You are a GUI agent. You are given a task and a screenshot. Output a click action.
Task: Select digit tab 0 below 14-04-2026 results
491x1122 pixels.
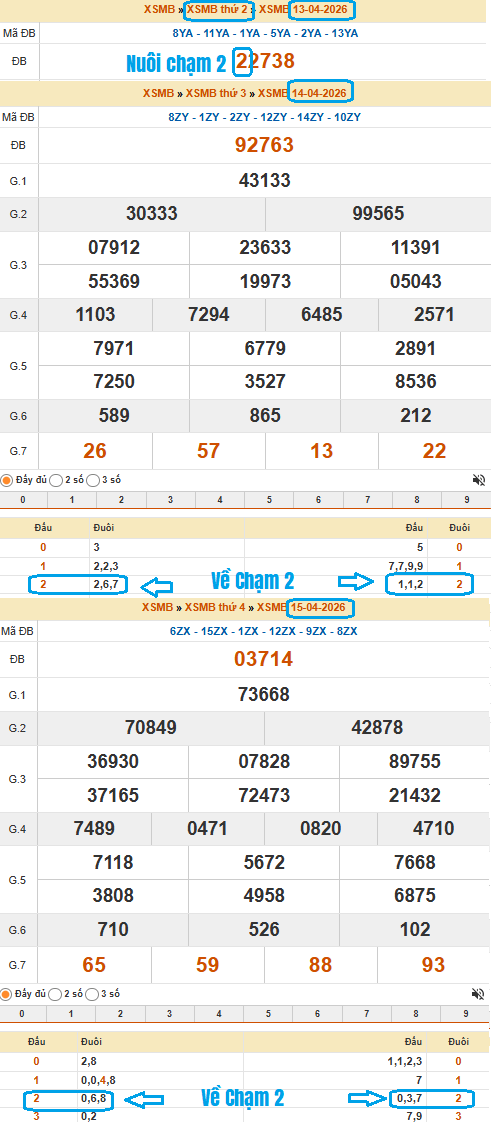tap(23, 499)
